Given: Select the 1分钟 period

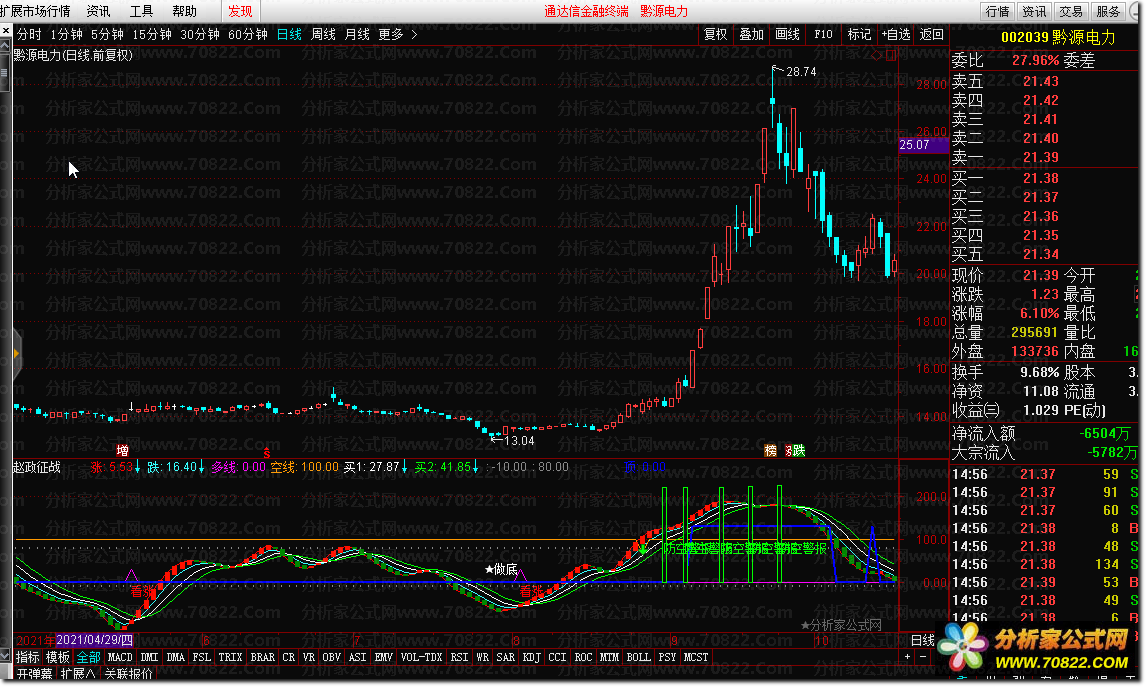Looking at the screenshot, I should pos(66,34).
